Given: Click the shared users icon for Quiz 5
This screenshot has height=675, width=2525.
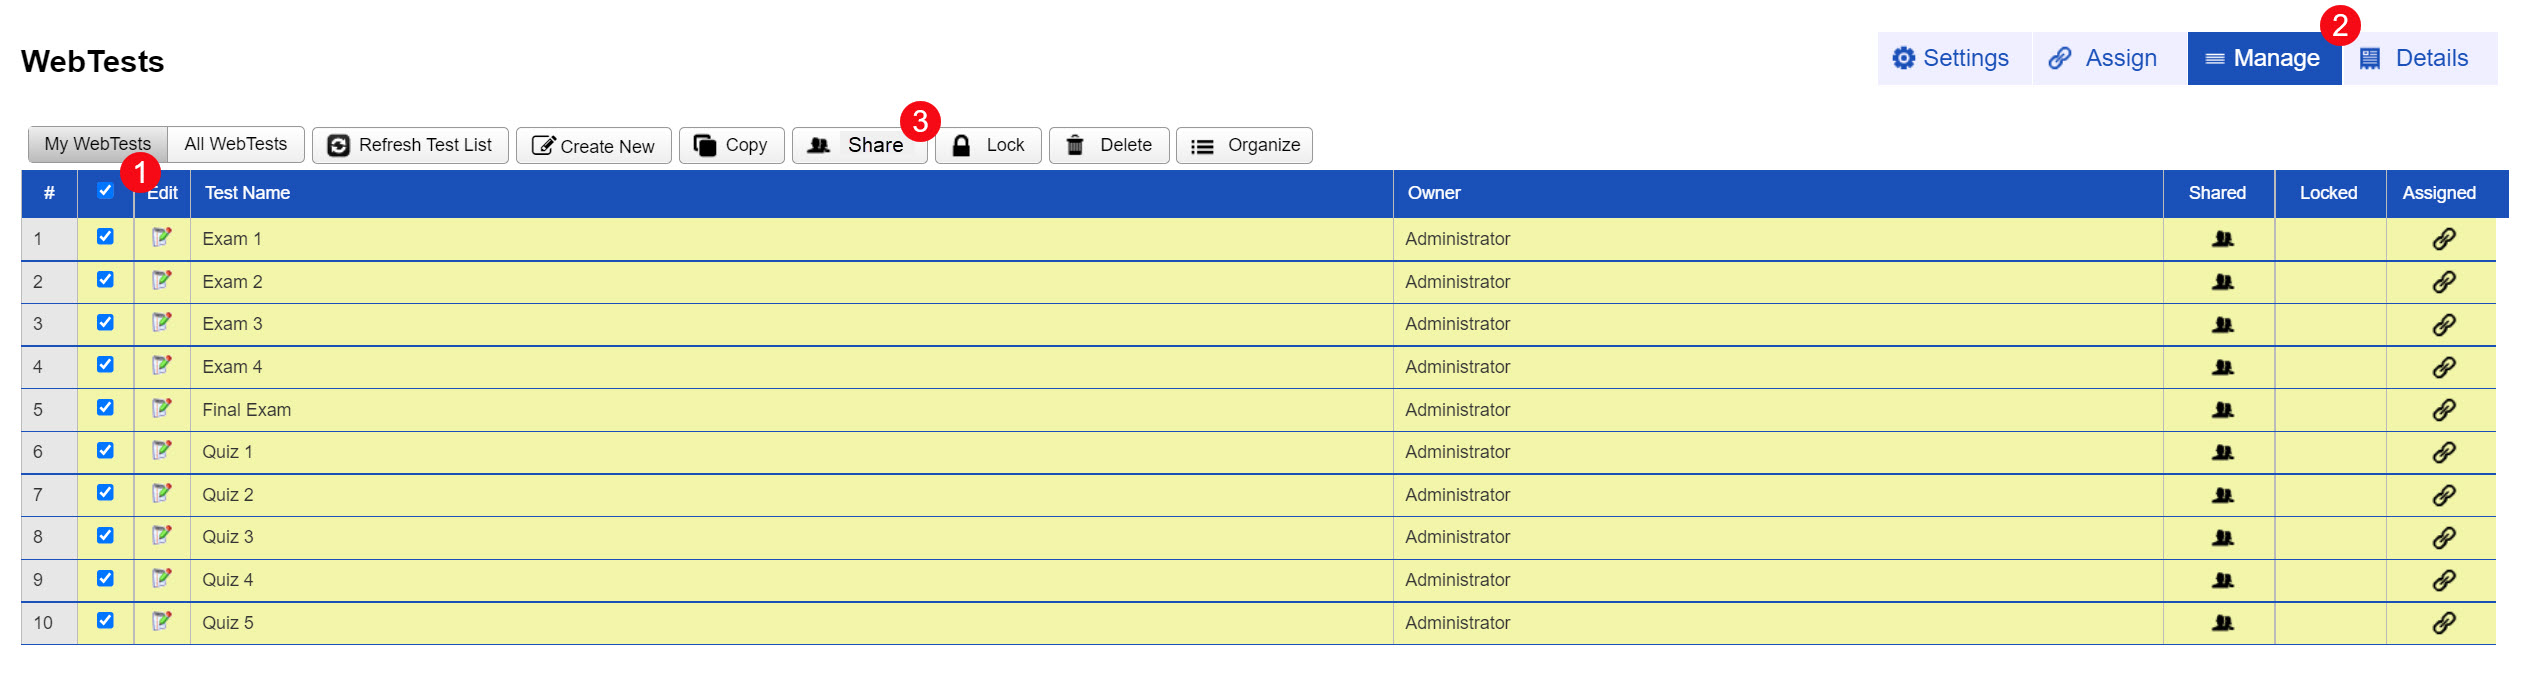Looking at the screenshot, I should 2222,623.
